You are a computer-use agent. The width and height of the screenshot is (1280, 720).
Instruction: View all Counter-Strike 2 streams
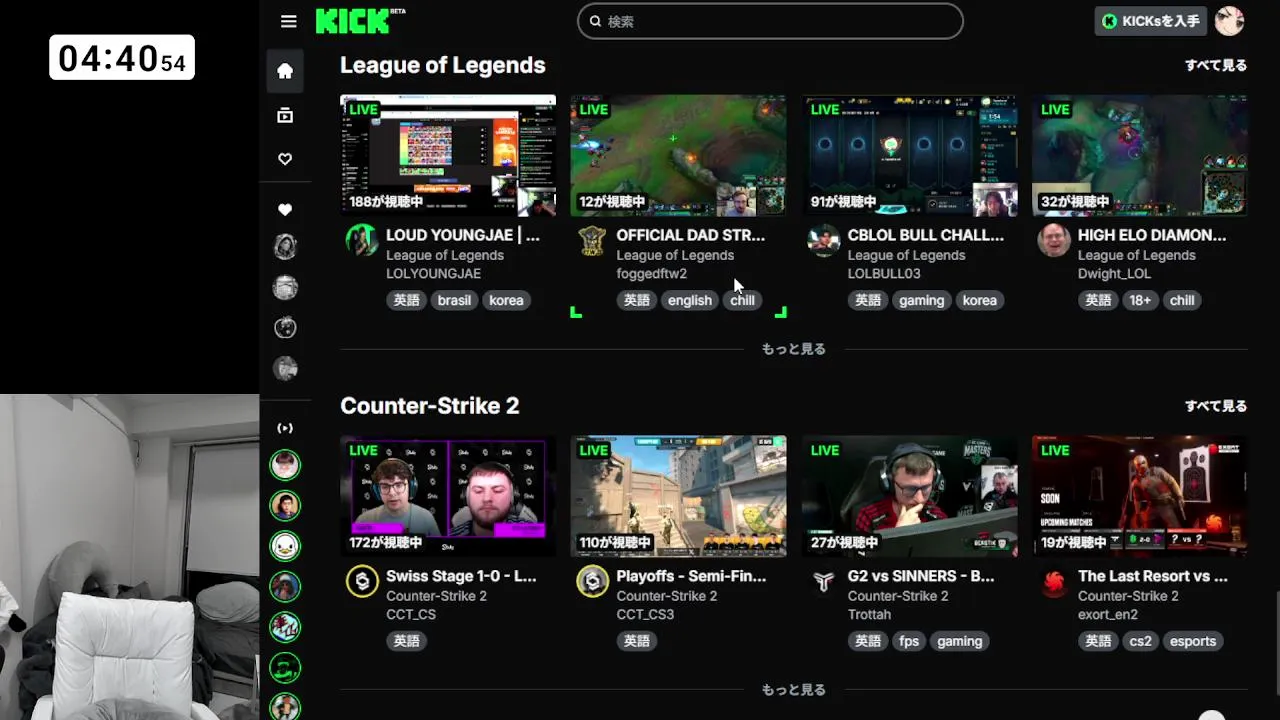coord(1216,406)
